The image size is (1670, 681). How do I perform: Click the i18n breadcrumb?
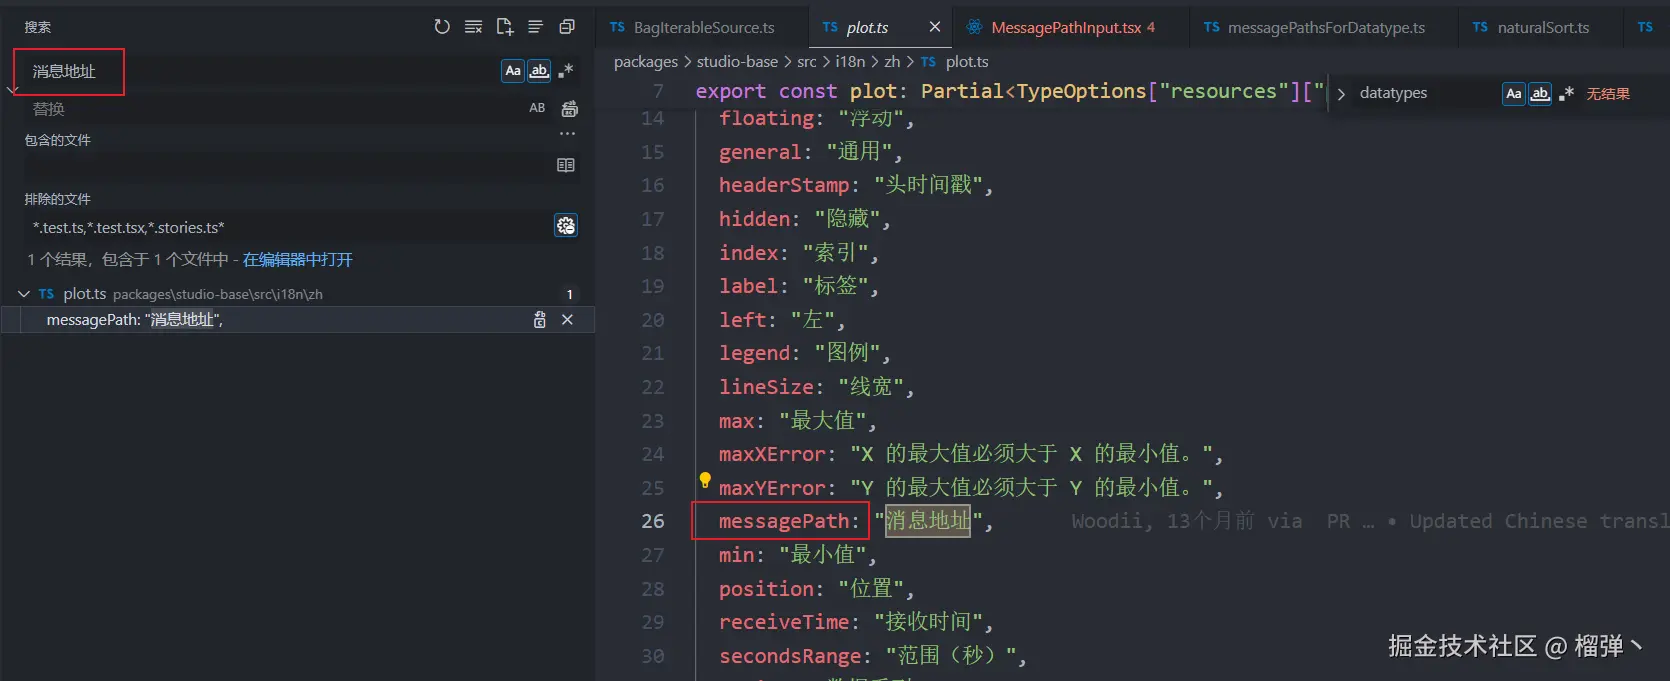pos(850,62)
